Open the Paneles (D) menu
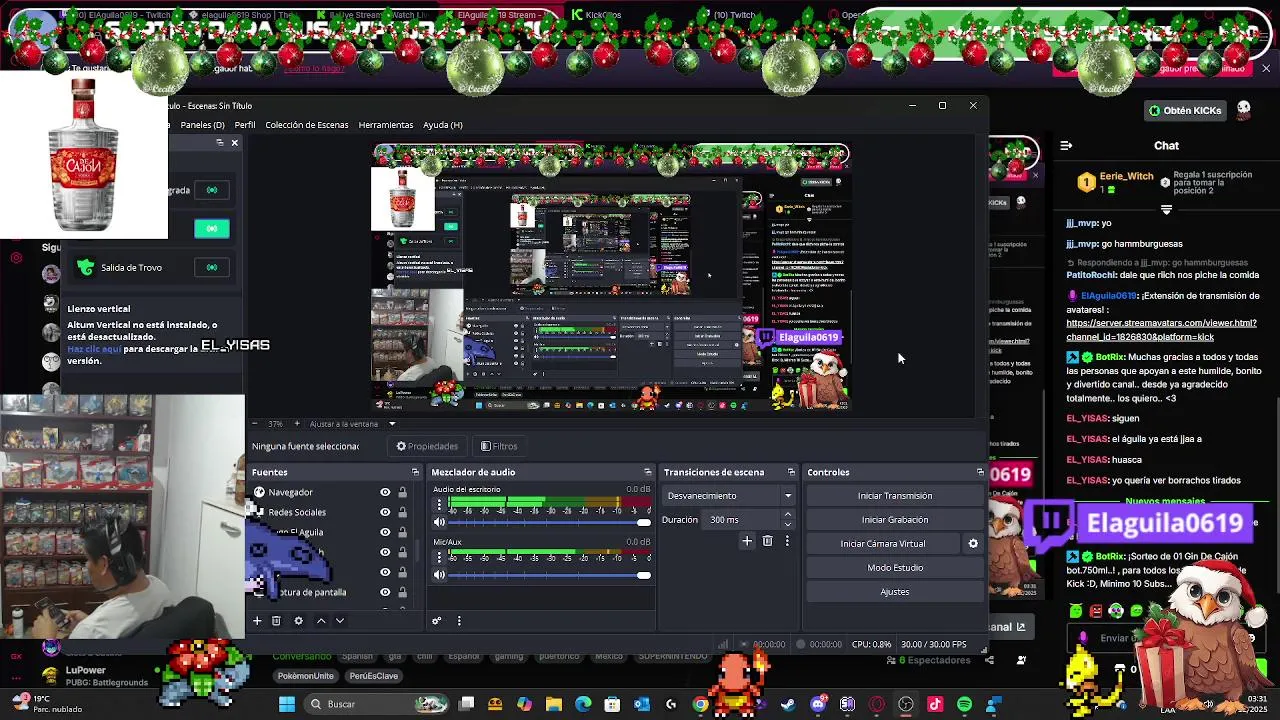 click(x=202, y=125)
